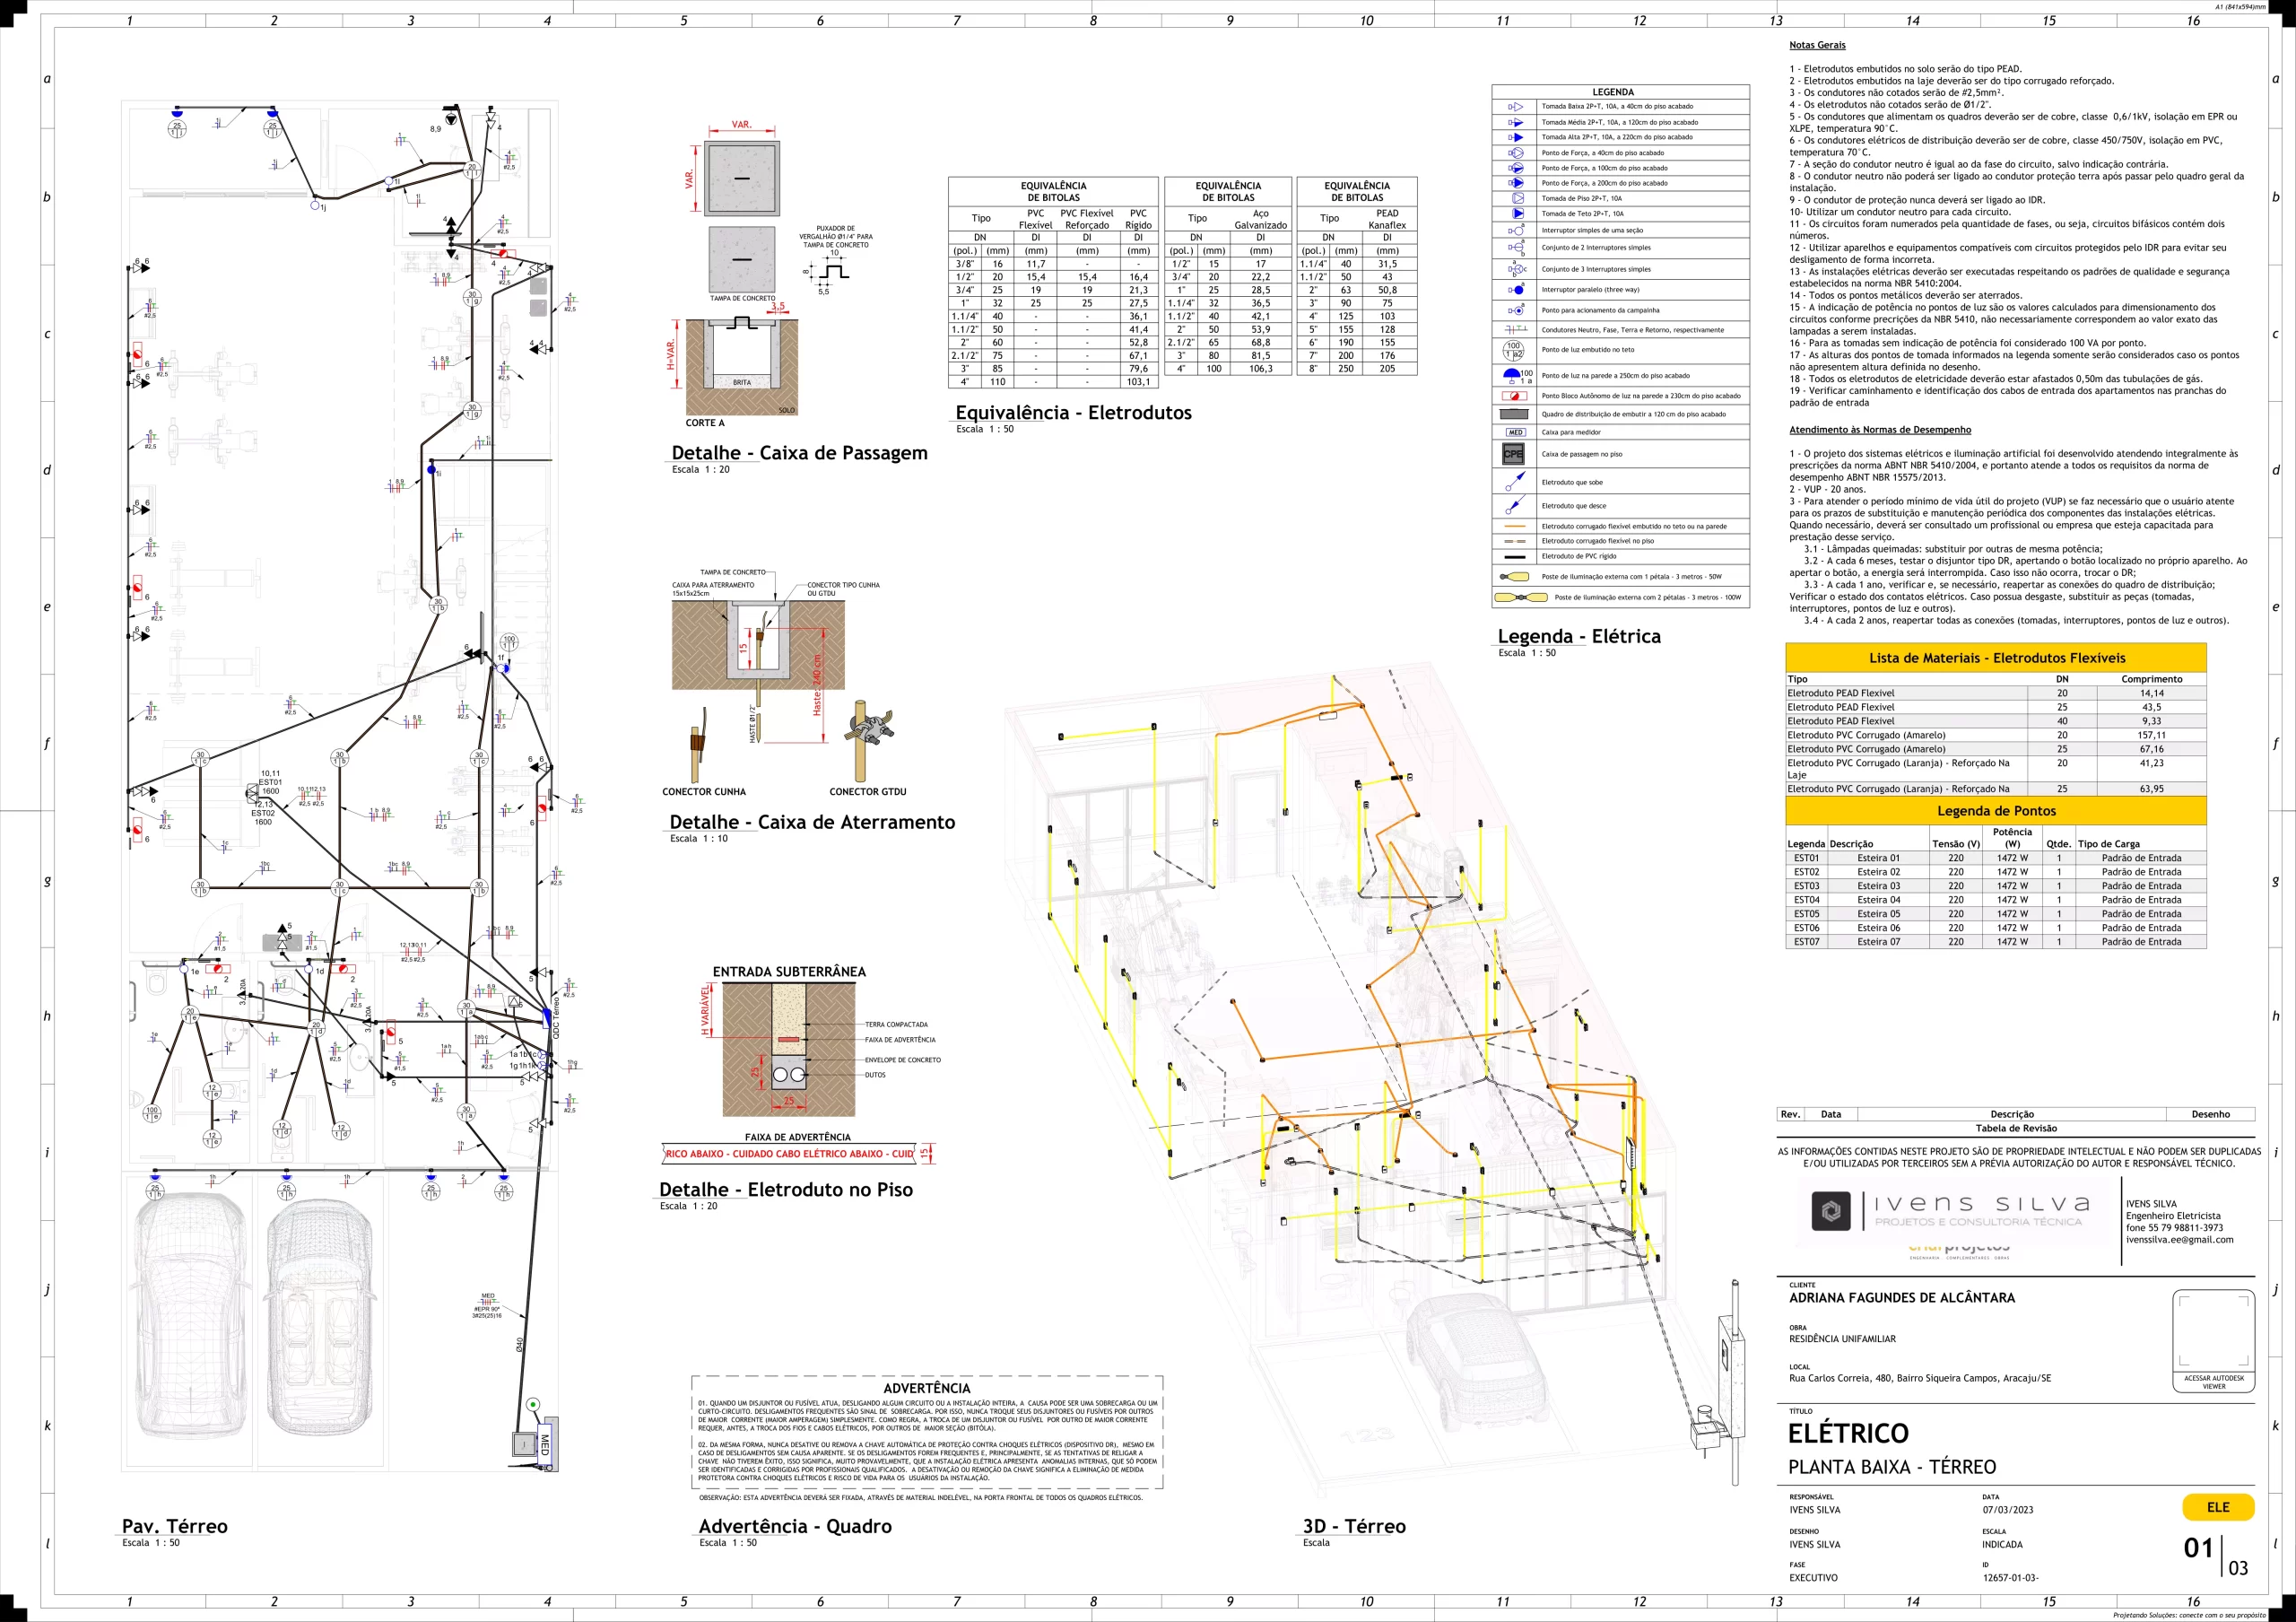Select the Tomada de Piso legend symbol
The image size is (2296, 1622).
click(1517, 198)
